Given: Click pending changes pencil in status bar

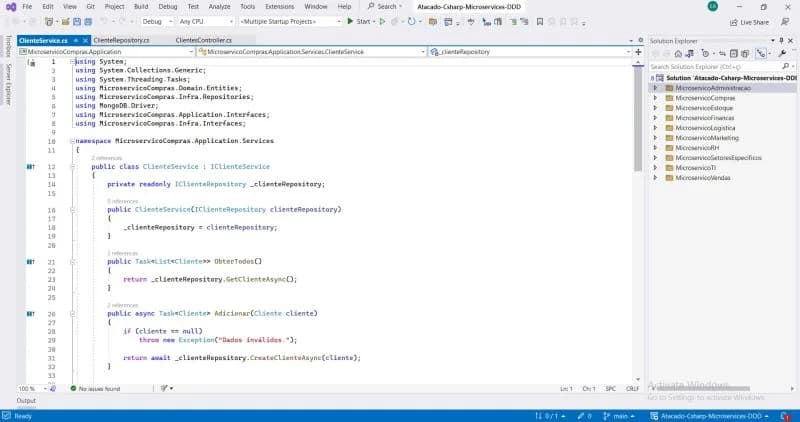Looking at the screenshot, I should coord(585,416).
